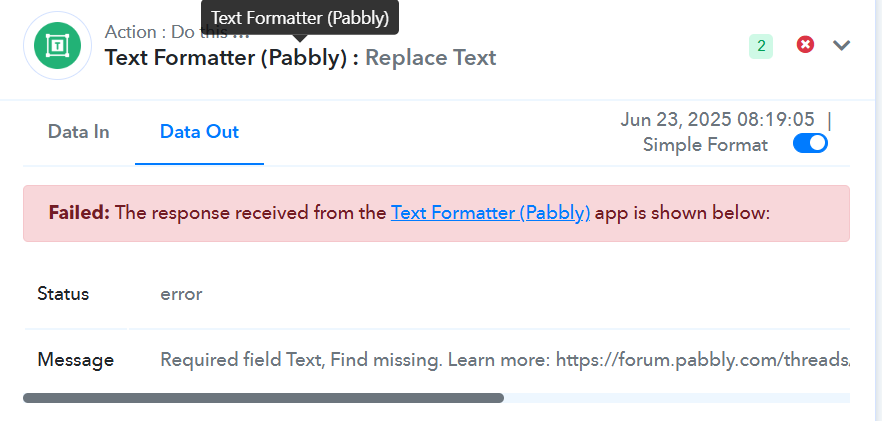
Task: Collapse the action step with the chevron
Action: pos(842,45)
